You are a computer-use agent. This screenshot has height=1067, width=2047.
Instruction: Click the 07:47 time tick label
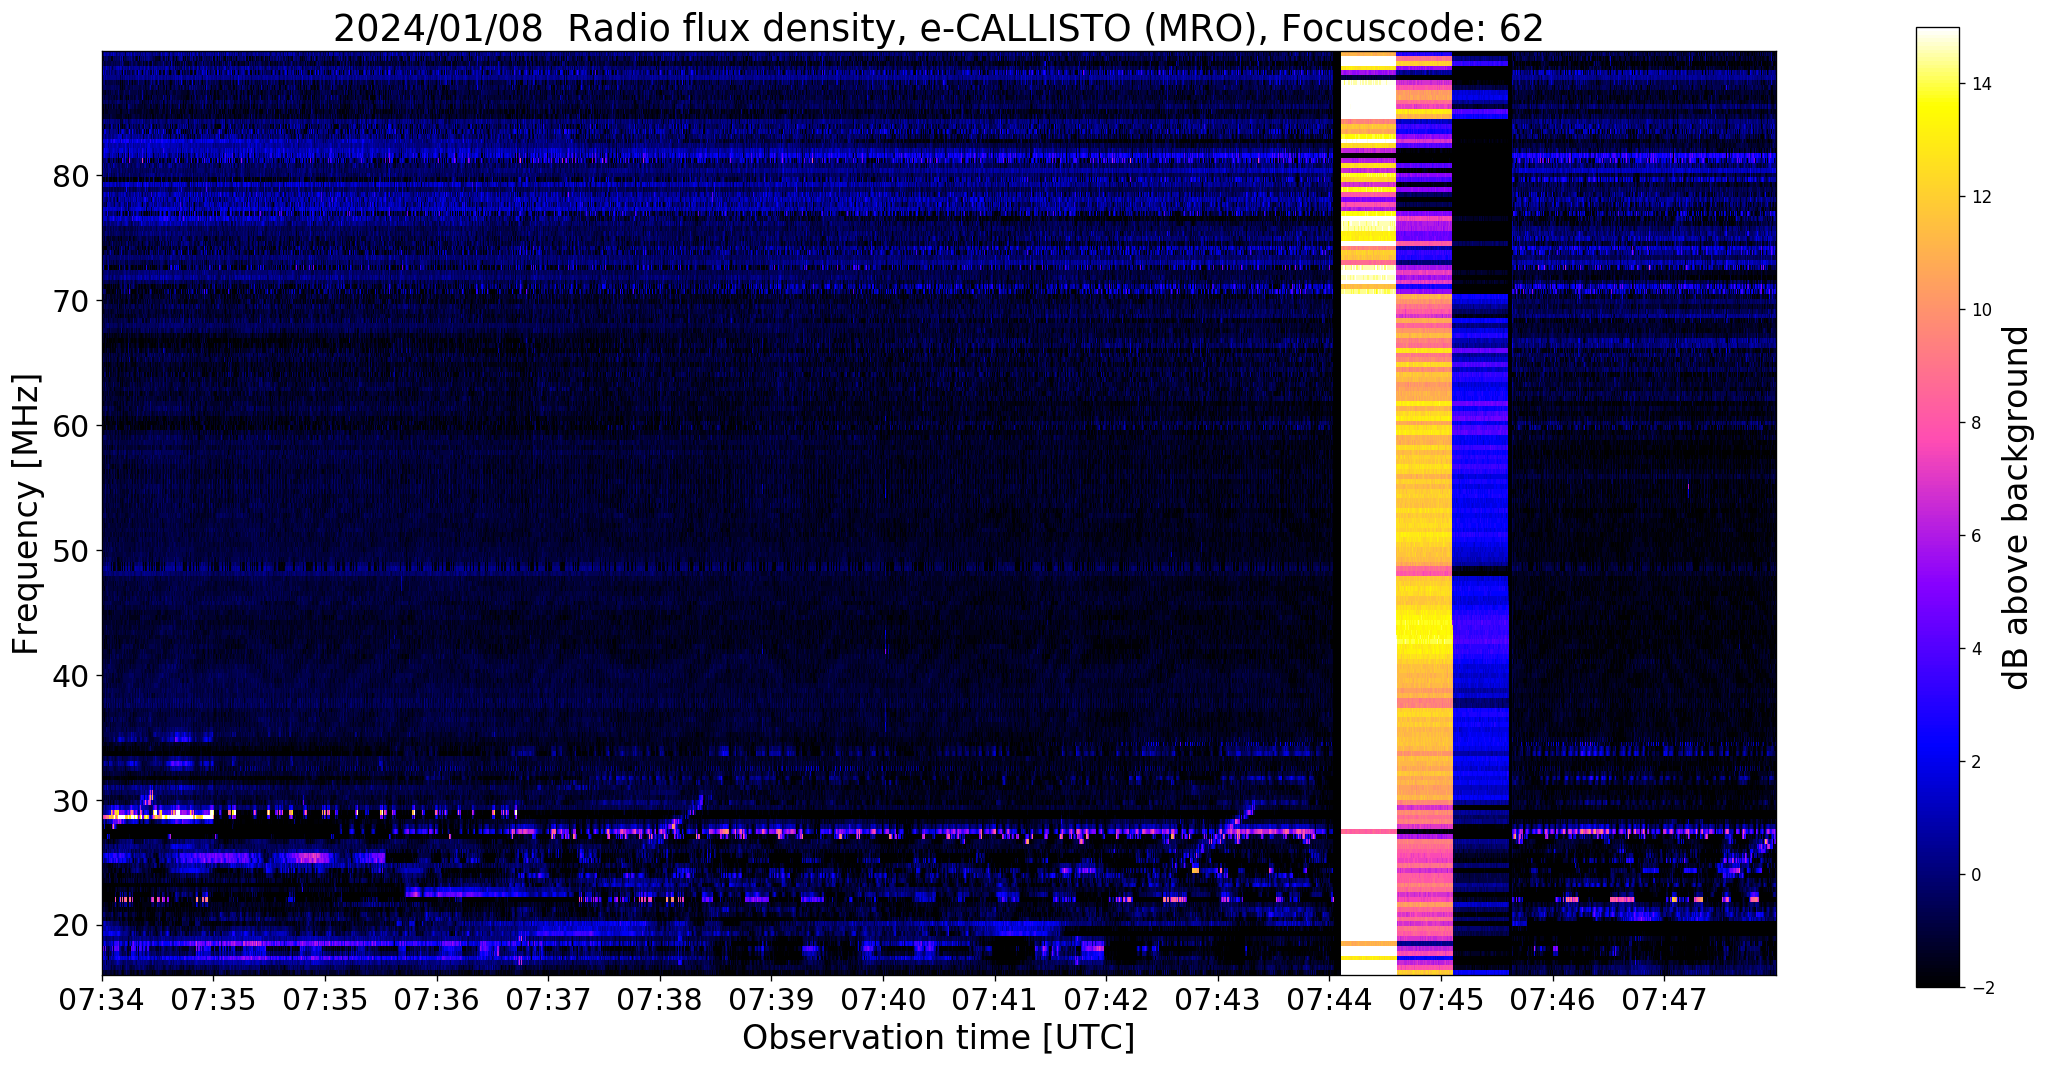(x=1664, y=999)
